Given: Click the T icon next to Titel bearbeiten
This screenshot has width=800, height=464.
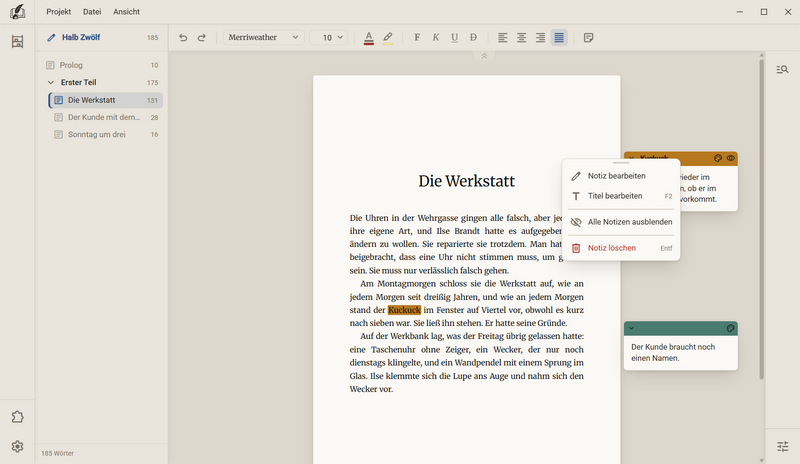Looking at the screenshot, I should [576, 196].
